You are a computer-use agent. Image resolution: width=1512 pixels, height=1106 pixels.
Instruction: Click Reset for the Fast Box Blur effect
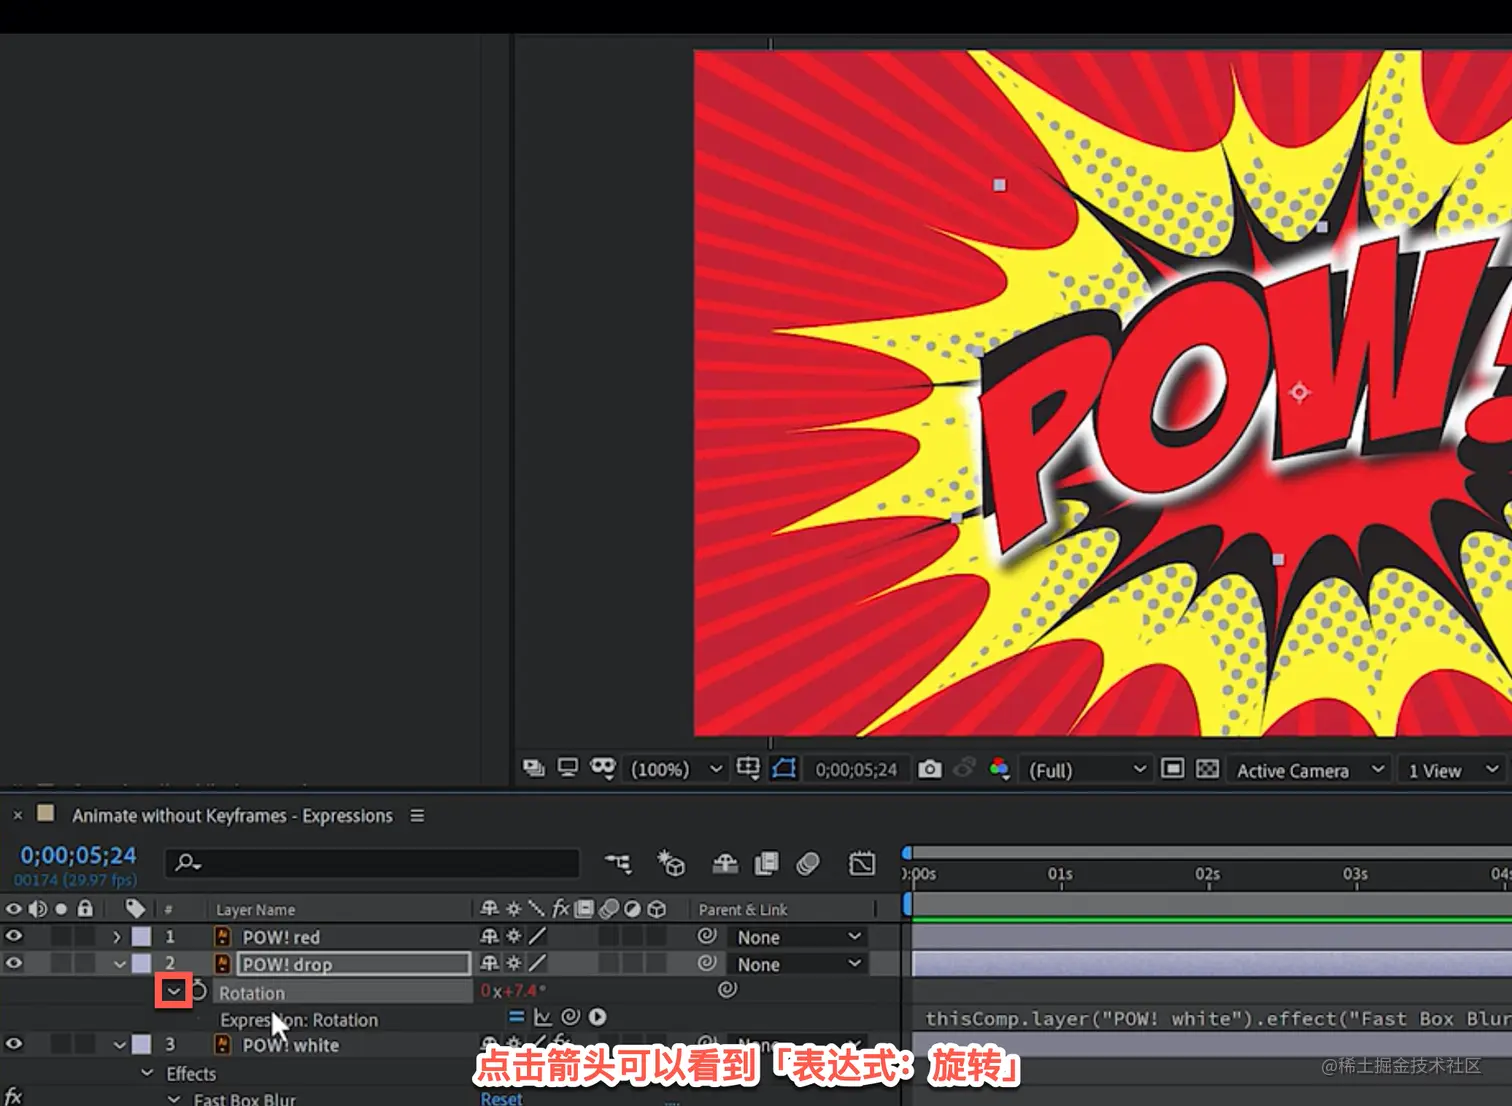501,1098
